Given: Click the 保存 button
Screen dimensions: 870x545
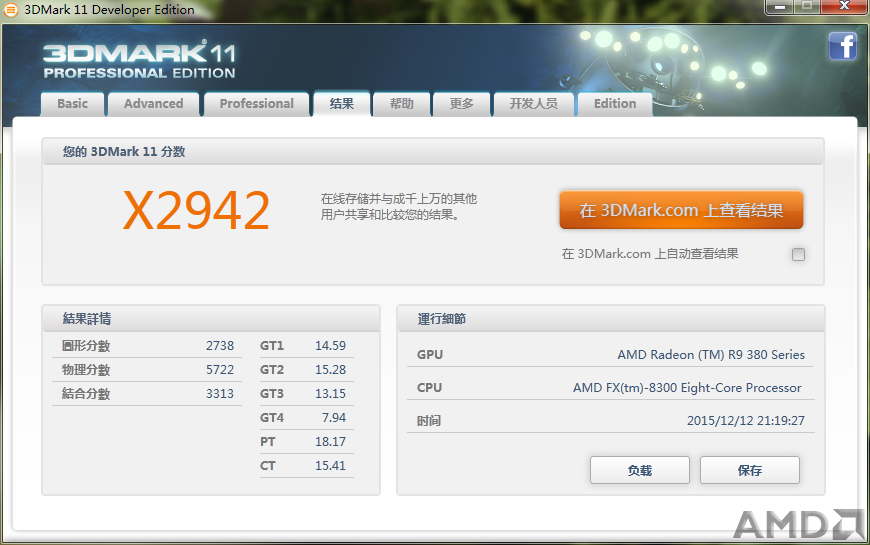Looking at the screenshot, I should coord(750,470).
